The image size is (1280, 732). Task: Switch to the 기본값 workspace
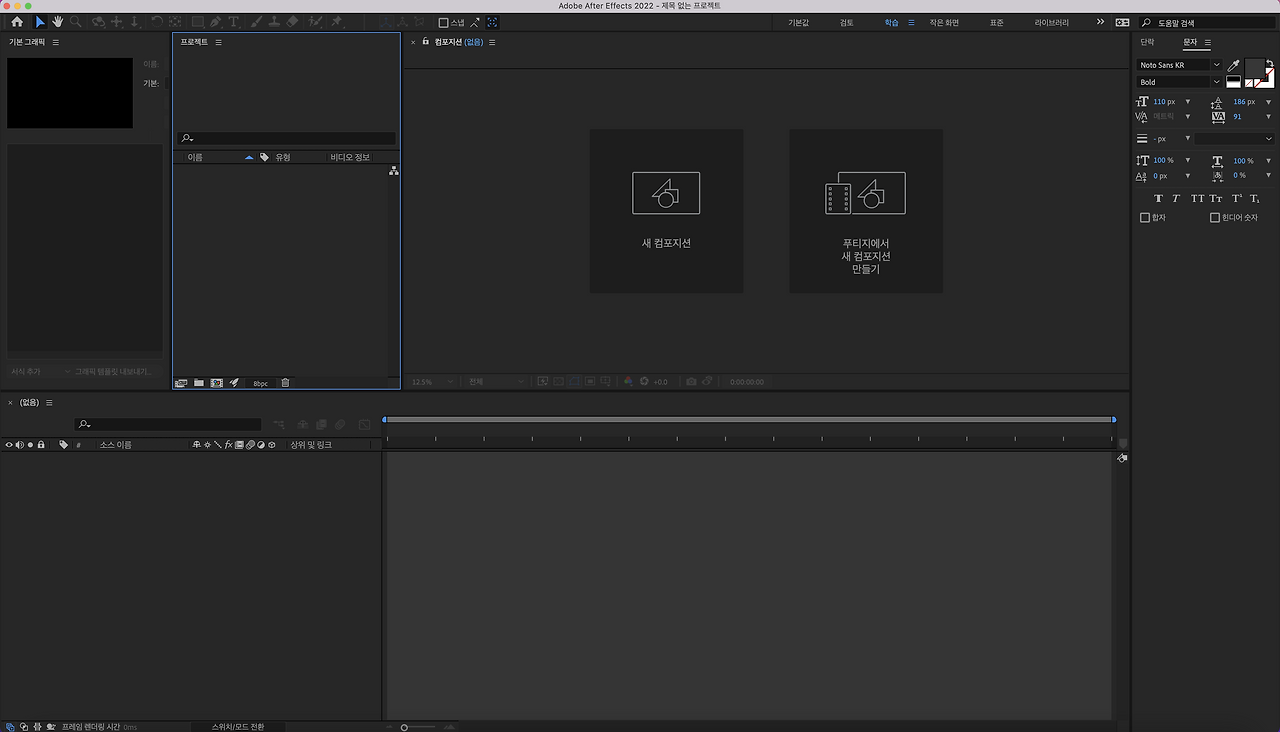click(799, 23)
